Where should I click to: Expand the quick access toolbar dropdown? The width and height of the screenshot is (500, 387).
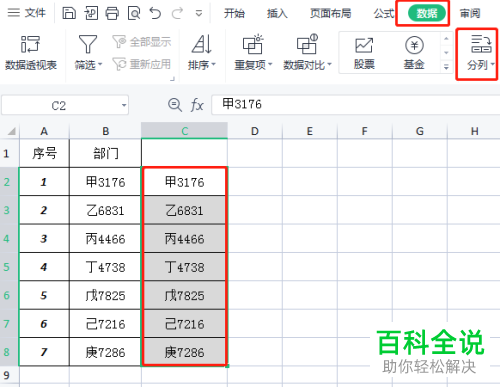pyautogui.click(x=199, y=14)
